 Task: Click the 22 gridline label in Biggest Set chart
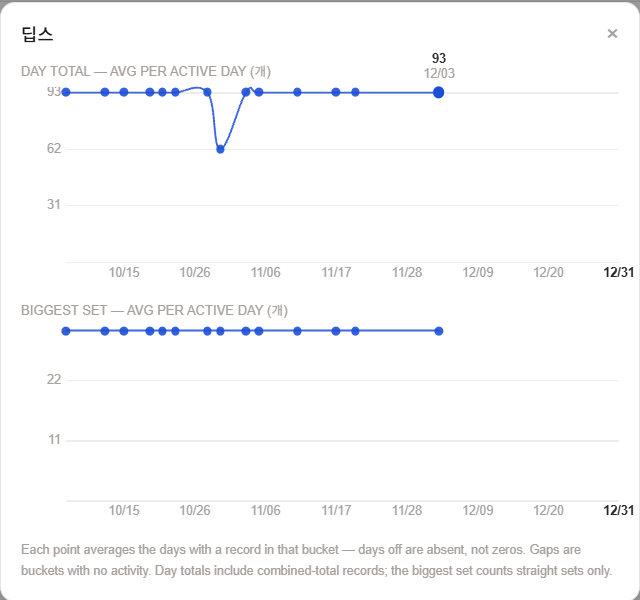(x=53, y=380)
